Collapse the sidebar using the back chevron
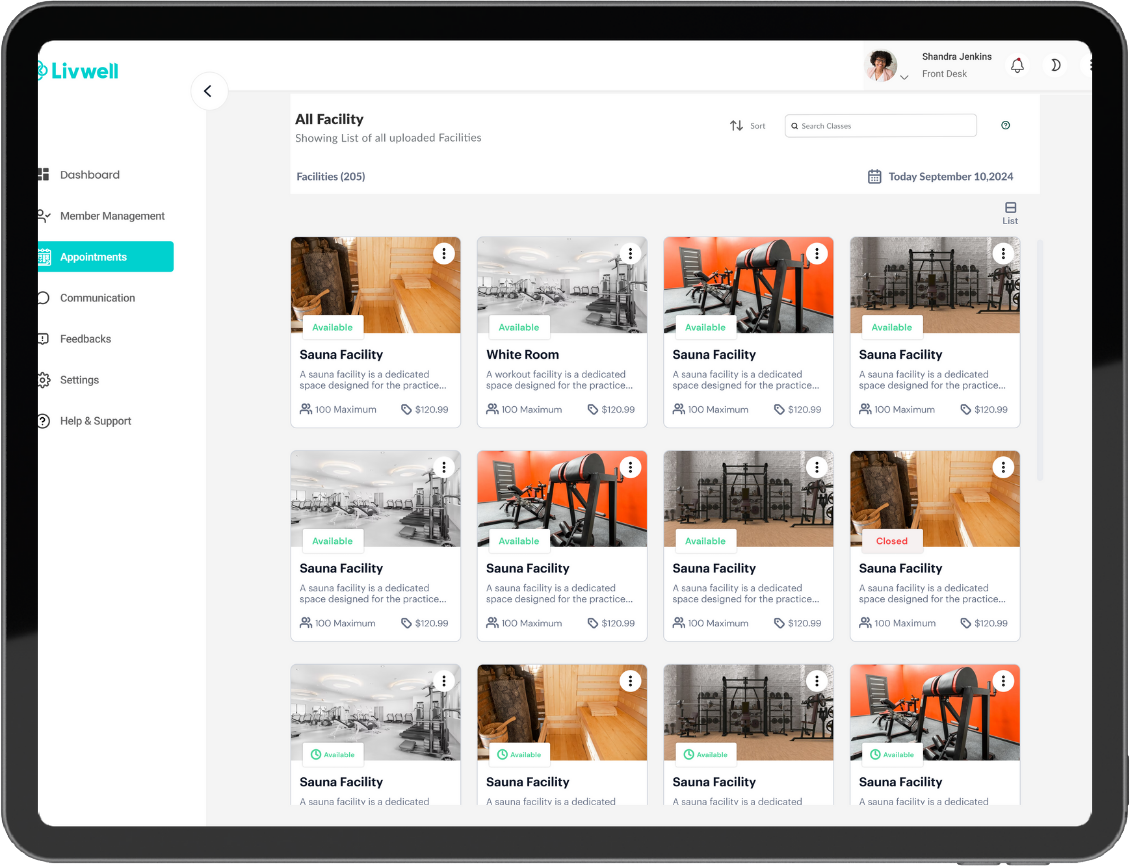The width and height of the screenshot is (1130, 866). tap(209, 90)
